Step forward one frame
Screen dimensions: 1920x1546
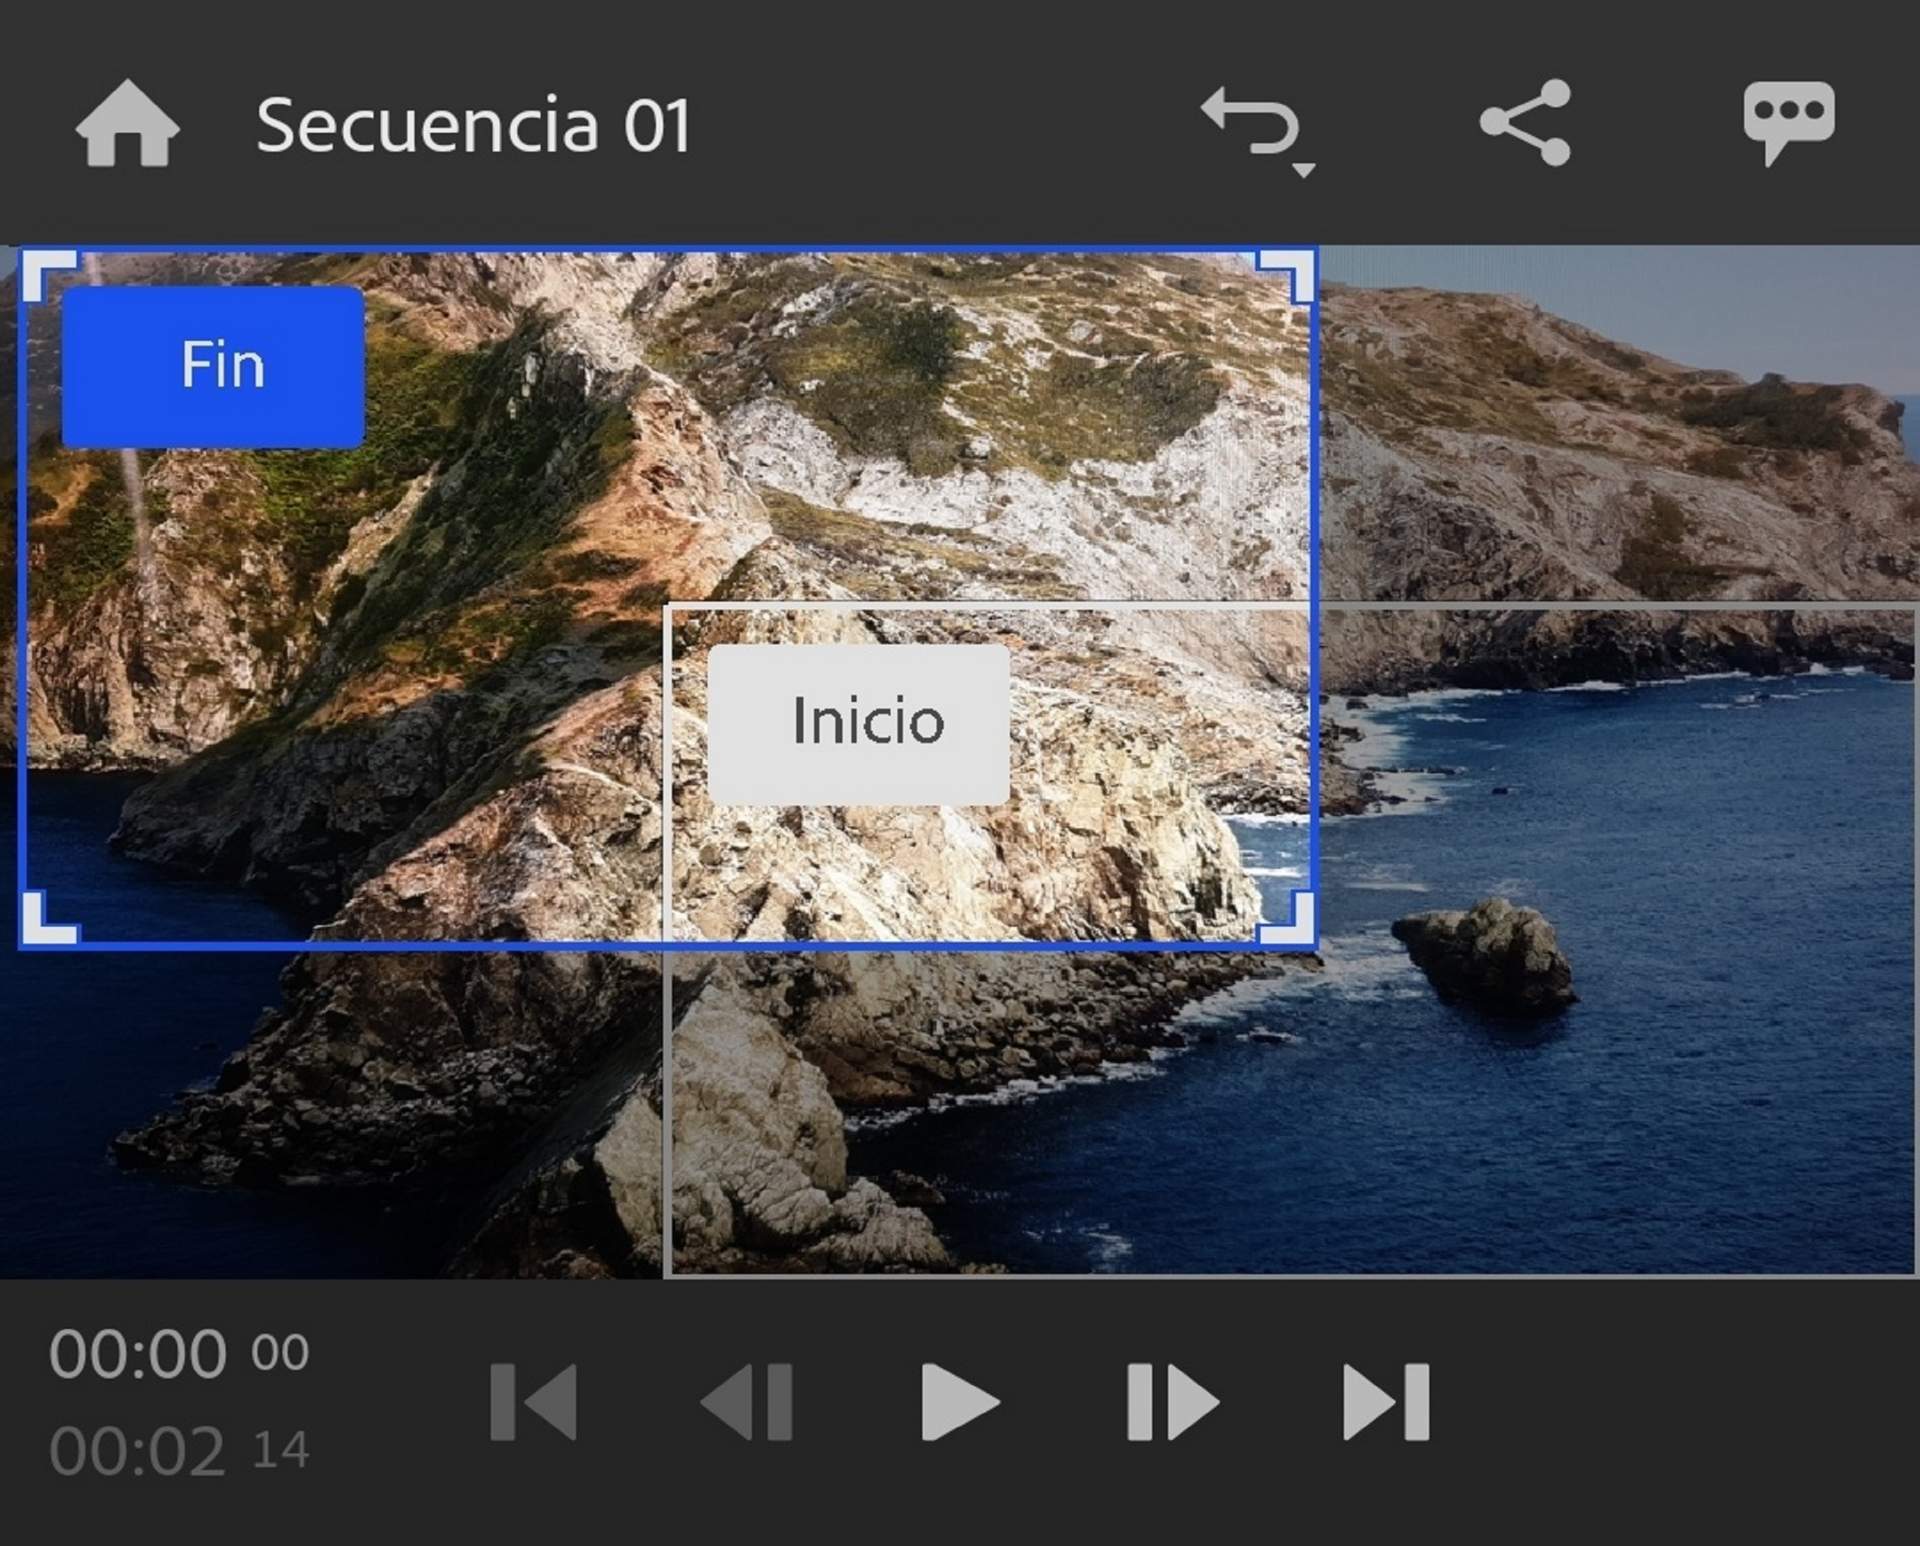click(1172, 1404)
